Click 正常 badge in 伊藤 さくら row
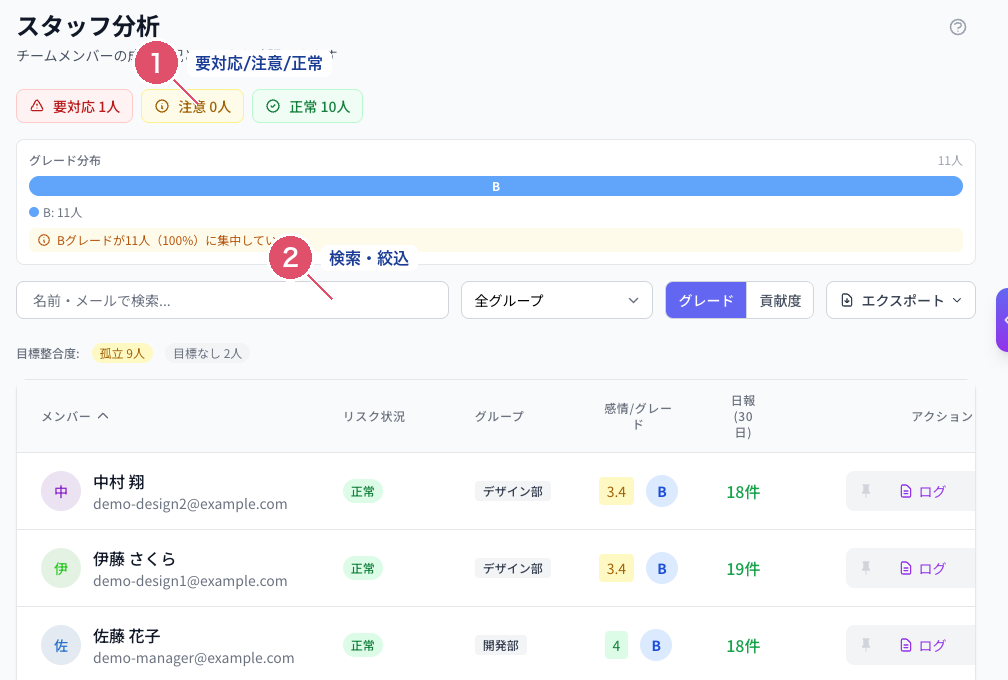Viewport: 1008px width, 680px height. pos(363,569)
